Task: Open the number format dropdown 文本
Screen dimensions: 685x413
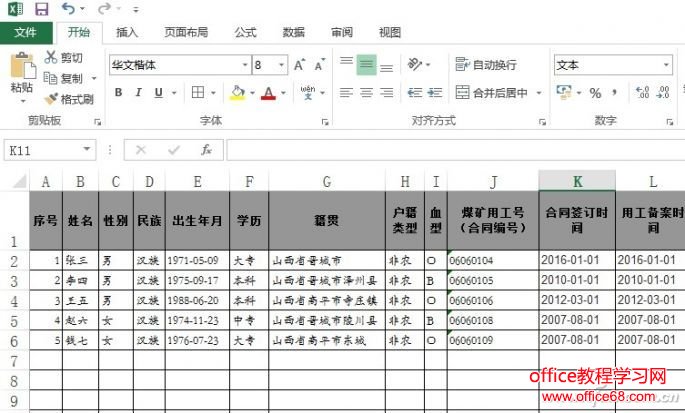Action: (666, 65)
